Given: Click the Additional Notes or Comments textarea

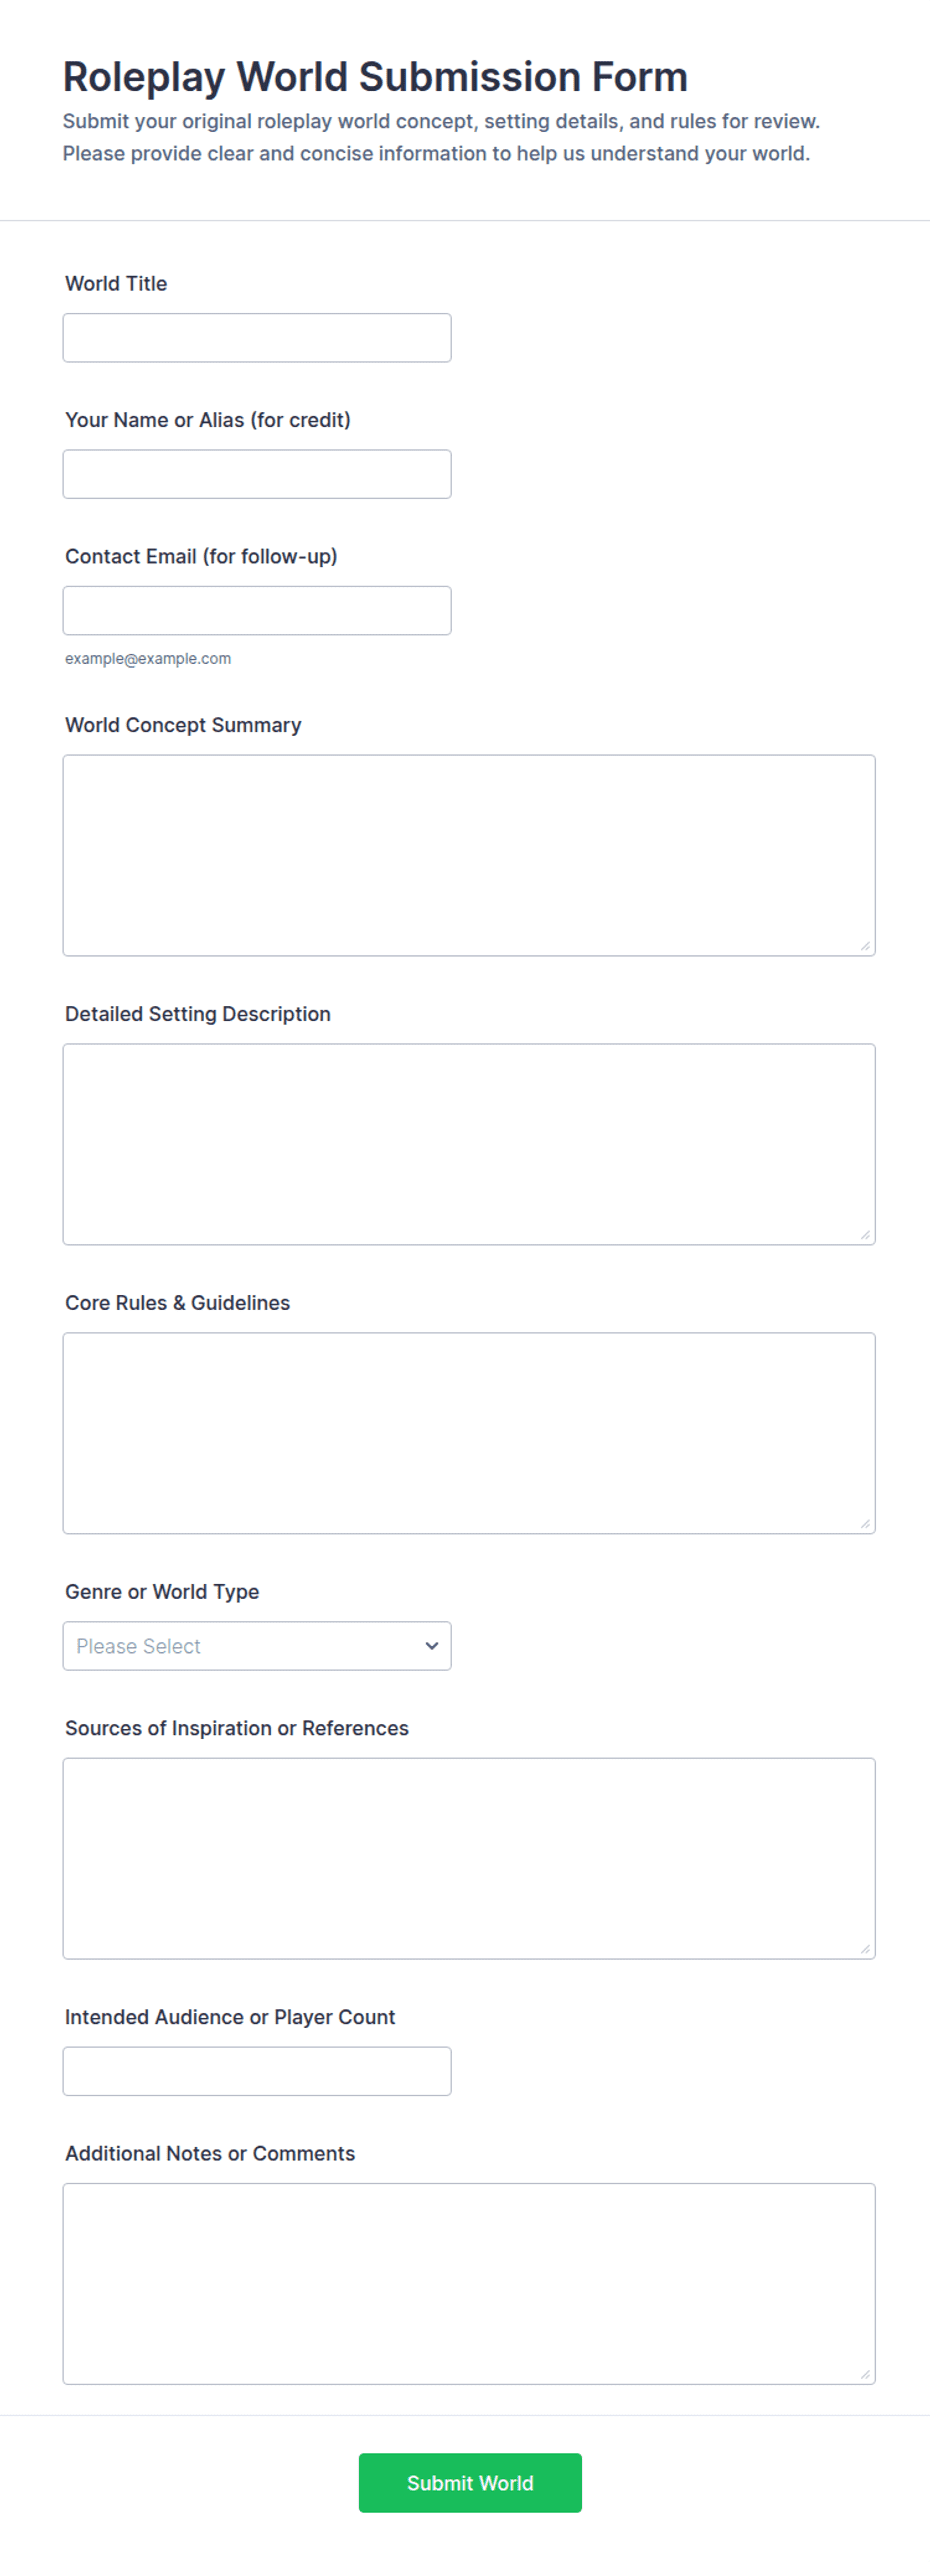Looking at the screenshot, I should point(469,2284).
